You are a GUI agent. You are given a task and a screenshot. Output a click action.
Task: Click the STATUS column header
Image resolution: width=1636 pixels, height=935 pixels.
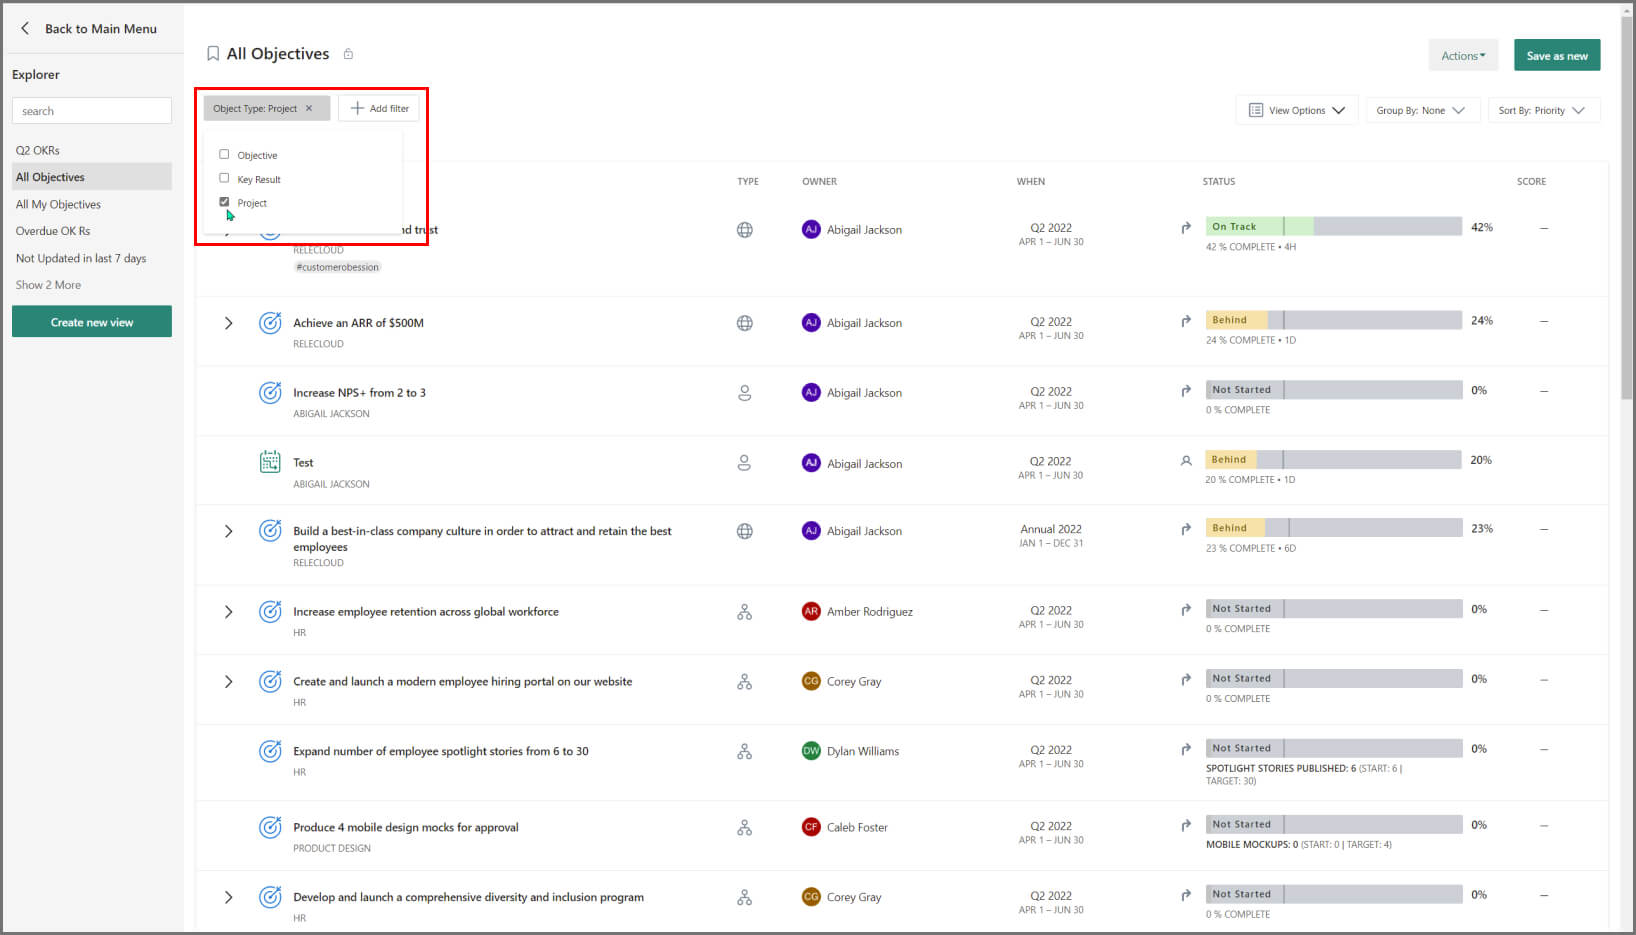[x=1219, y=181]
